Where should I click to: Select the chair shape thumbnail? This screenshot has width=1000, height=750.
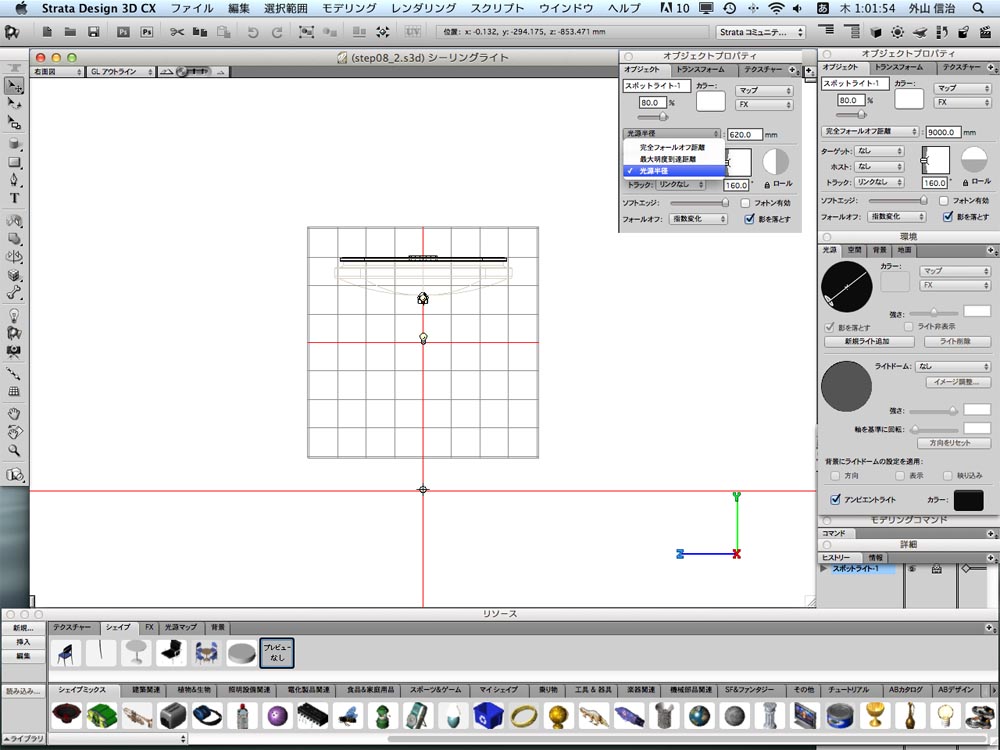[x=66, y=653]
